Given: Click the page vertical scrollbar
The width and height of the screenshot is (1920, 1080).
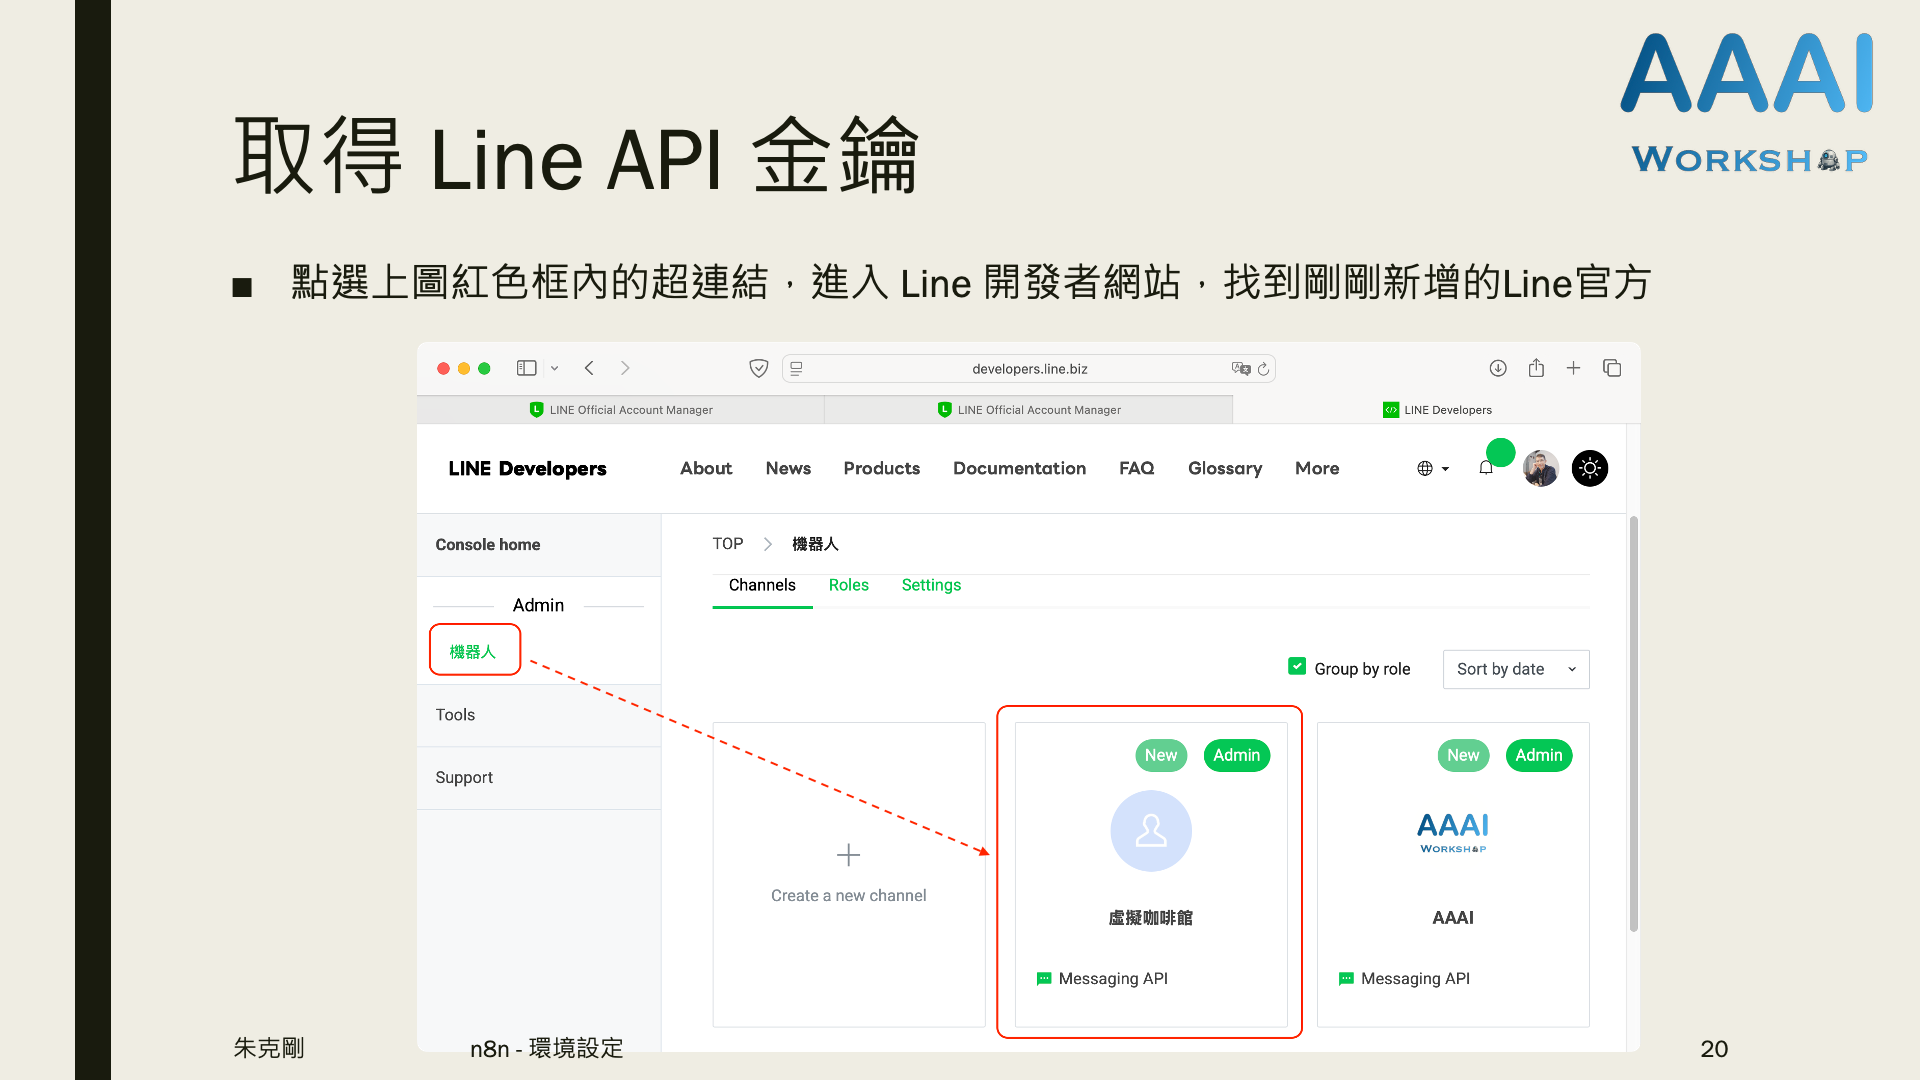Looking at the screenshot, I should point(1633,724).
